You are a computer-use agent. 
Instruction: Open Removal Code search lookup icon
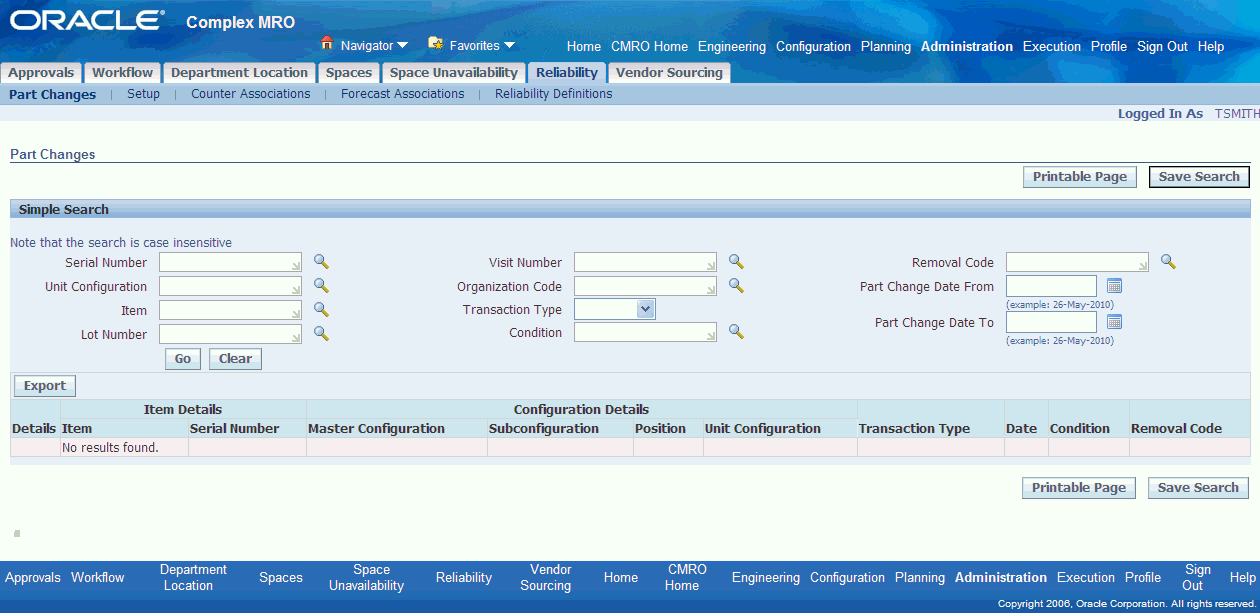(x=1168, y=262)
